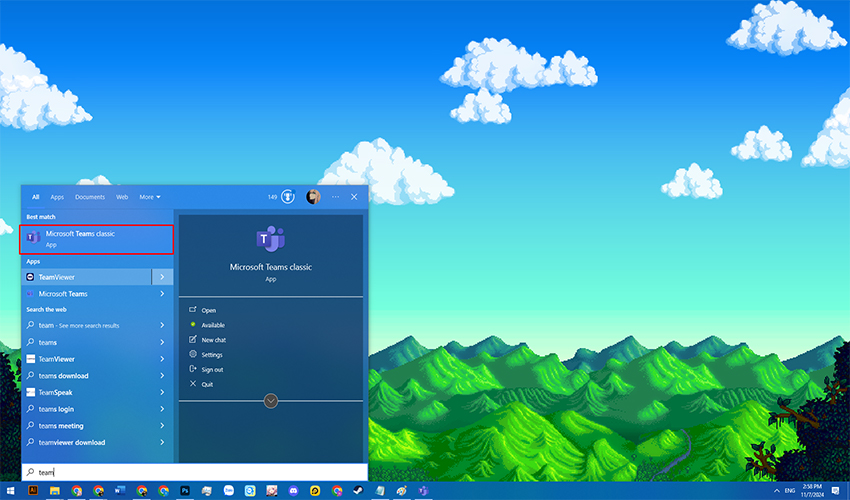Switch to the Documents search tab
850x500 pixels.
pyautogui.click(x=90, y=197)
